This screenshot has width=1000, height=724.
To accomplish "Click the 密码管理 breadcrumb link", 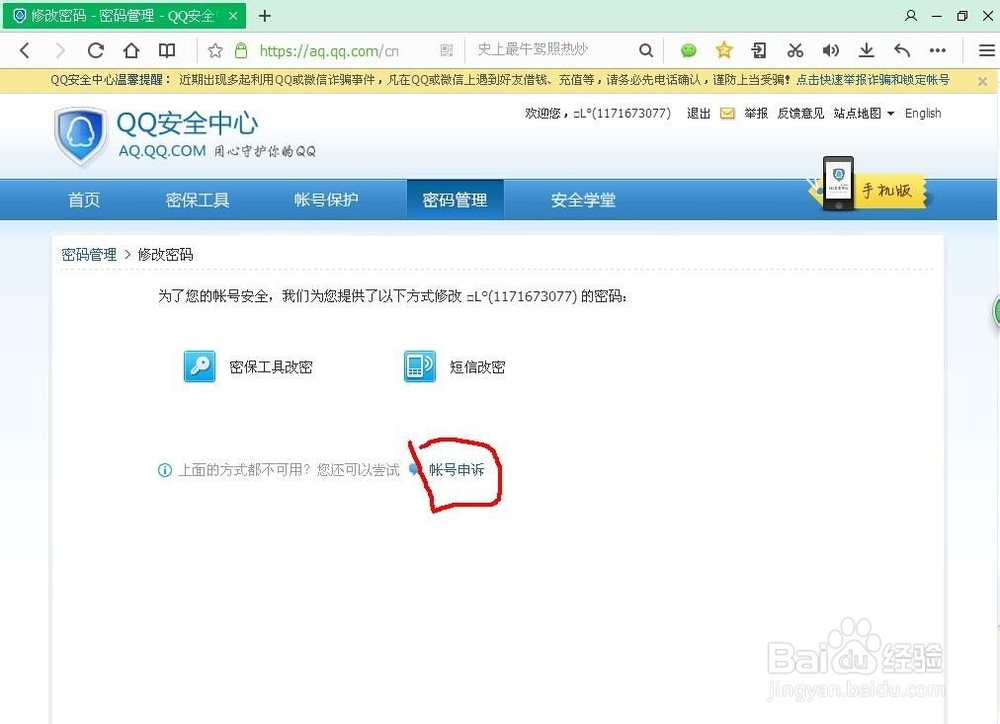I will [x=89, y=255].
